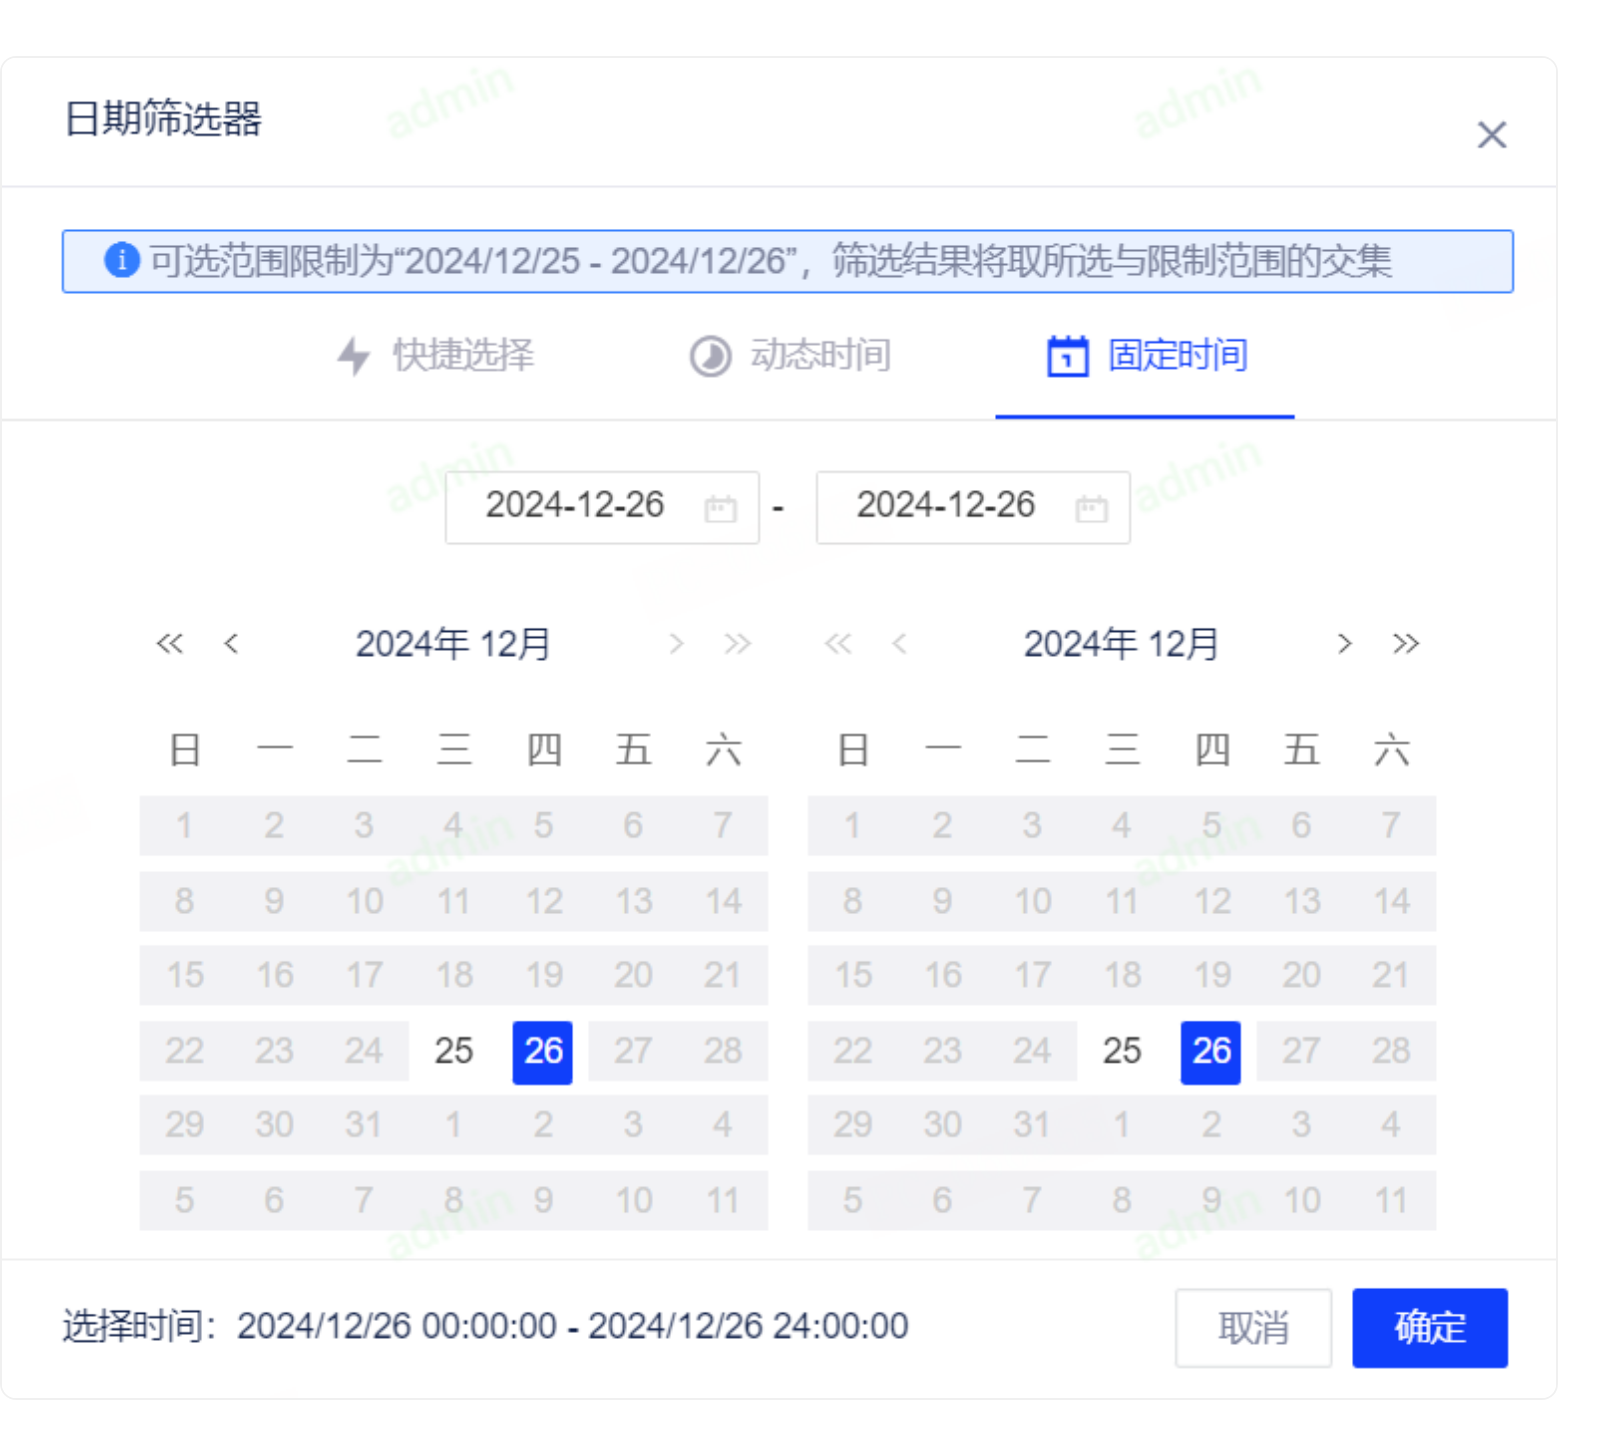
Task: Switch to 快捷选择 tab
Action: pyautogui.click(x=463, y=355)
